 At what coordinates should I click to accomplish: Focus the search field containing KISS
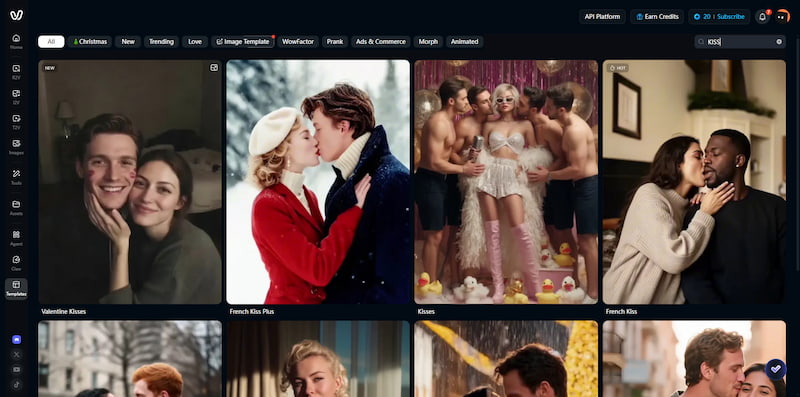pos(740,42)
